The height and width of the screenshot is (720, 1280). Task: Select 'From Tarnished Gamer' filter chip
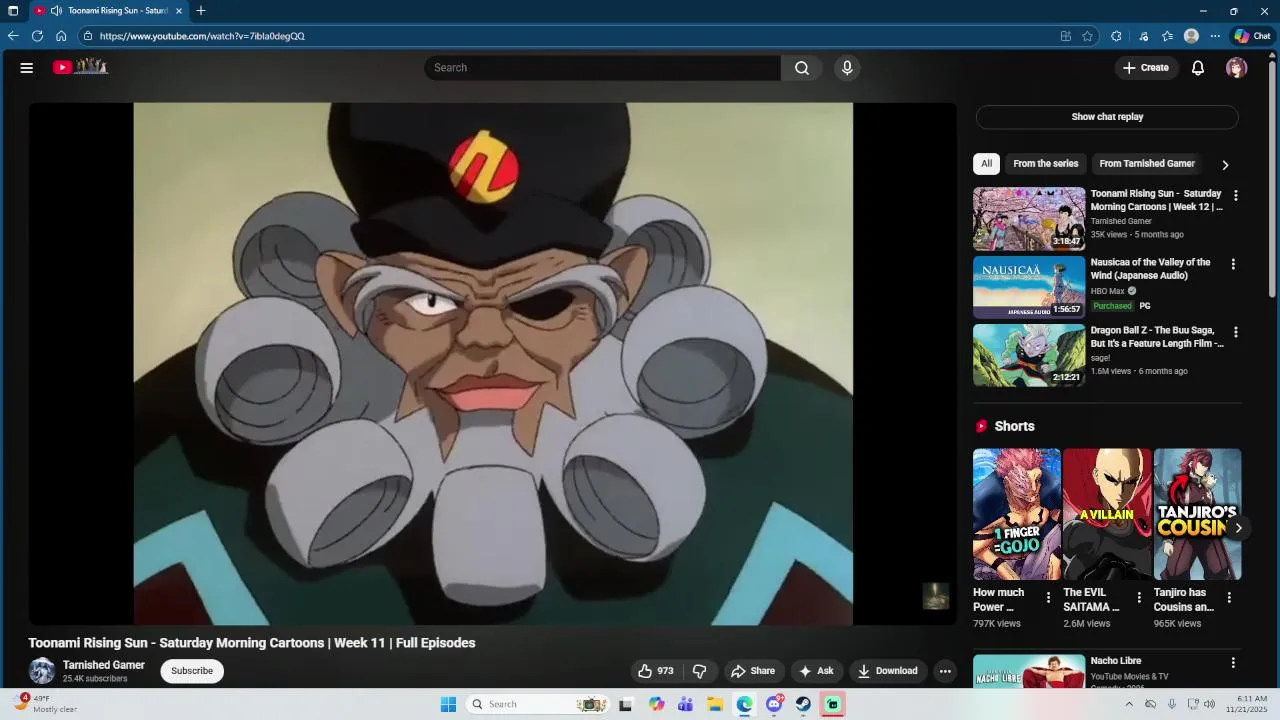click(1147, 164)
